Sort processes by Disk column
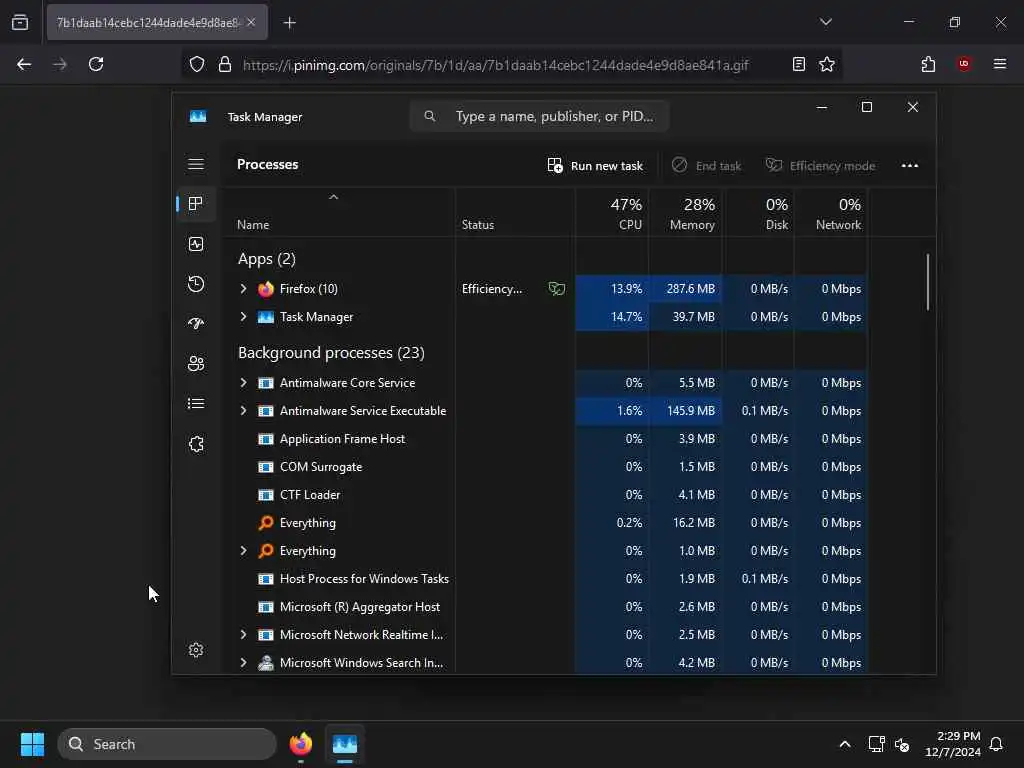The width and height of the screenshot is (1024, 768). (759, 214)
